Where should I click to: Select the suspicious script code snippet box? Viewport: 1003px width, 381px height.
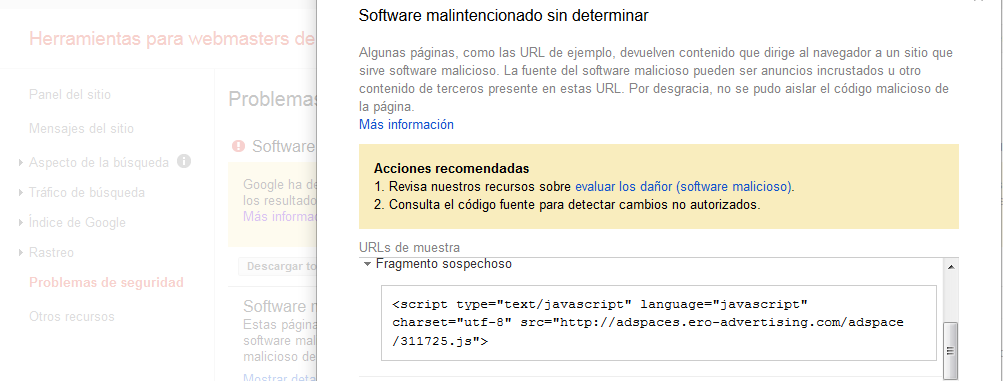point(659,323)
